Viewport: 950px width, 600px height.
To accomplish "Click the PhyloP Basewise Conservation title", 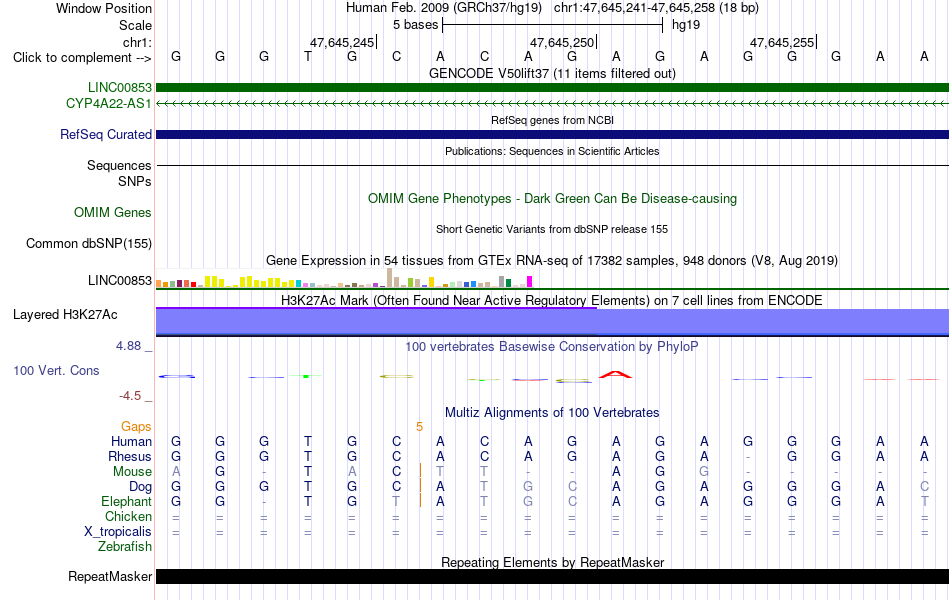I will pos(552,347).
